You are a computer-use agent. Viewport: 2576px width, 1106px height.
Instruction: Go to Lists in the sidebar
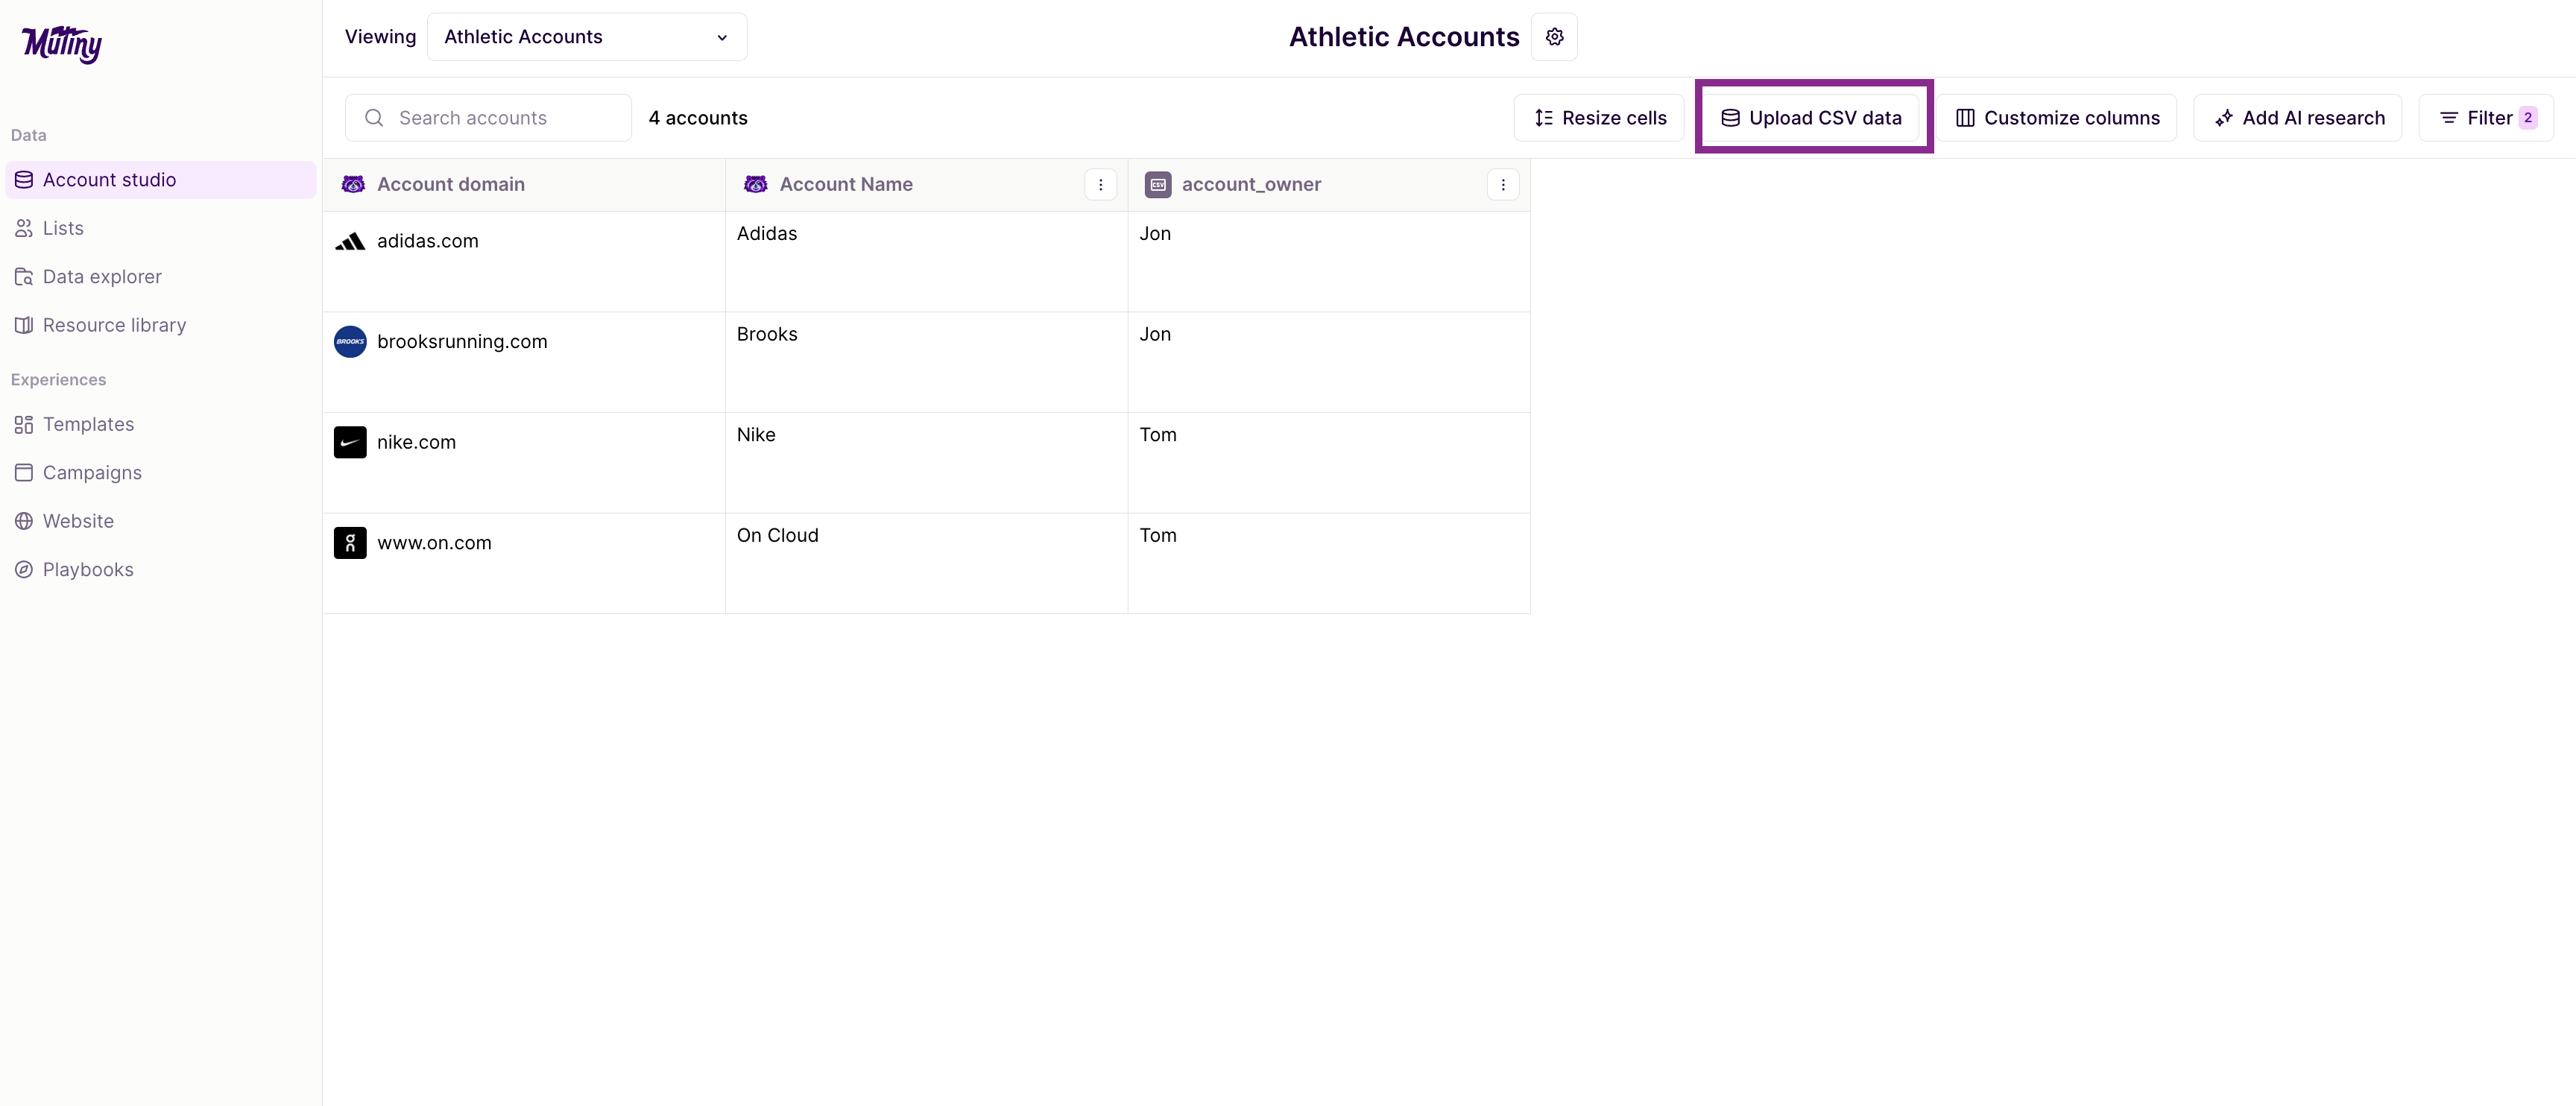pyautogui.click(x=63, y=228)
